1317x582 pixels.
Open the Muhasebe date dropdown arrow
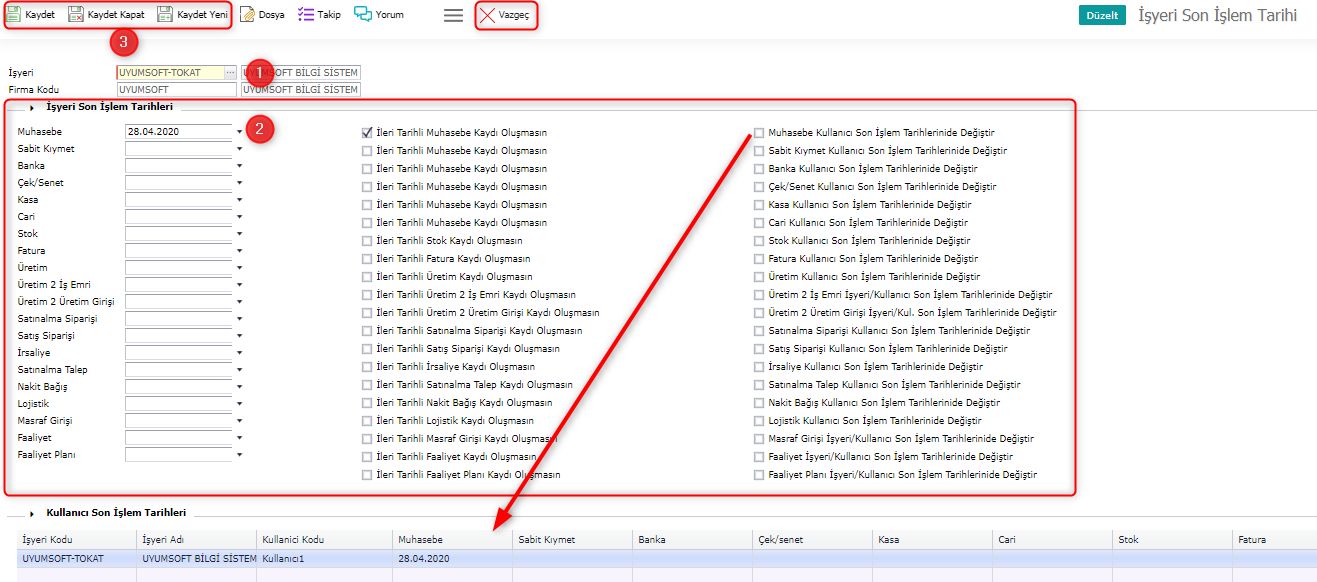tap(240, 132)
